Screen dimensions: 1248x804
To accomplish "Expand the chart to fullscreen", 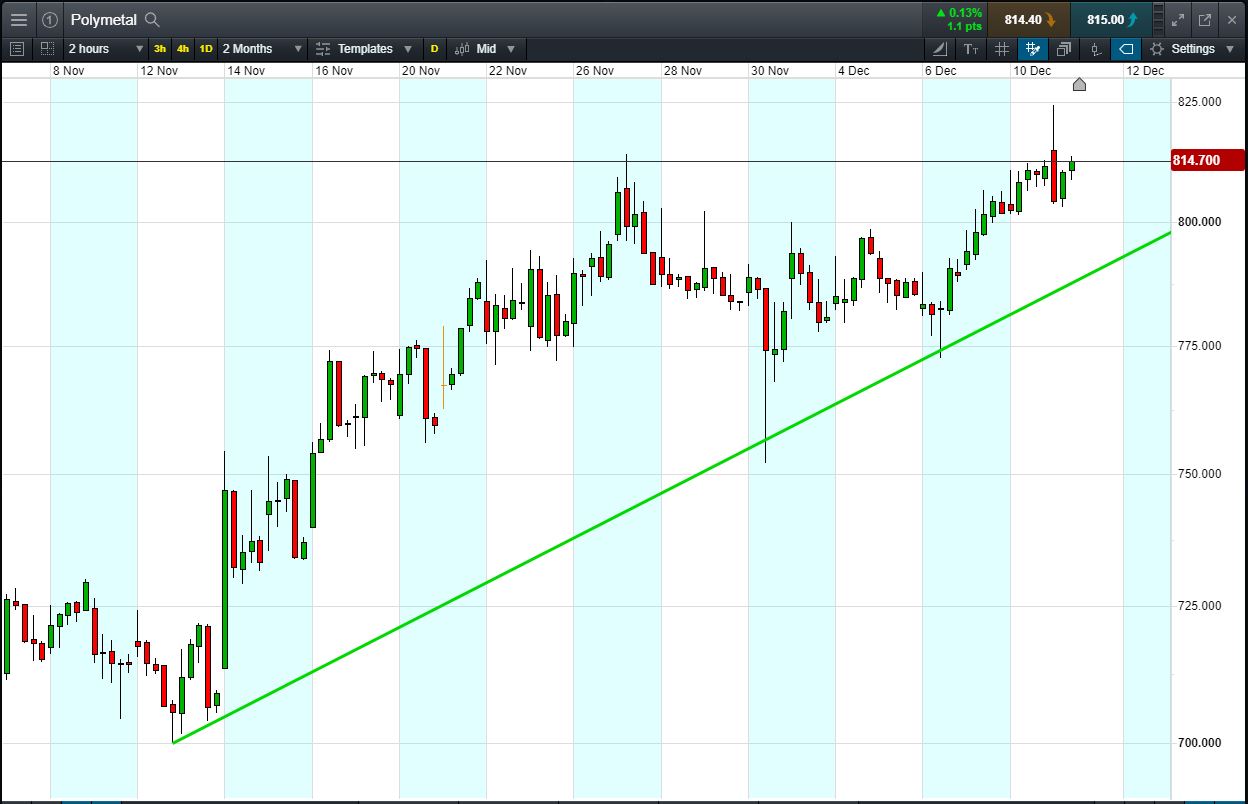I will 1178,19.
